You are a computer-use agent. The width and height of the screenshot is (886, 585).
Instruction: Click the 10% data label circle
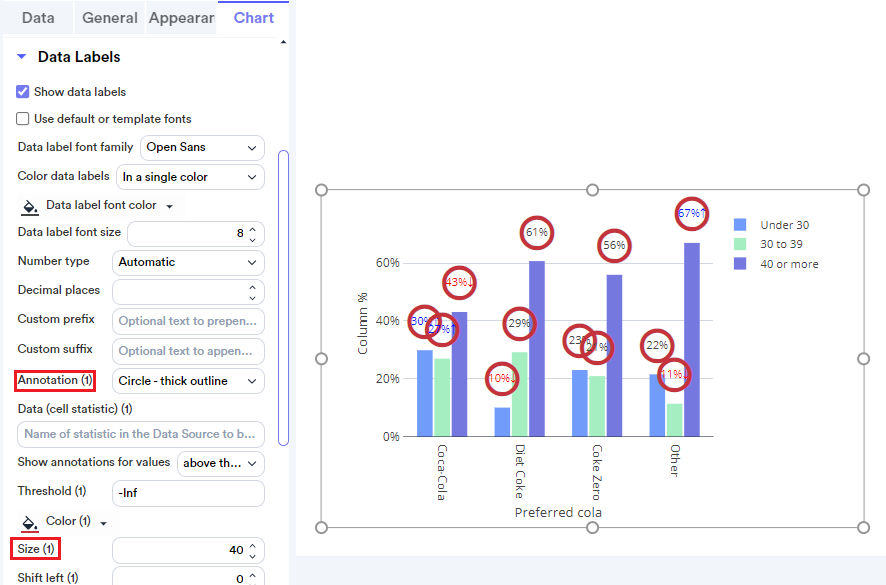[x=502, y=379]
